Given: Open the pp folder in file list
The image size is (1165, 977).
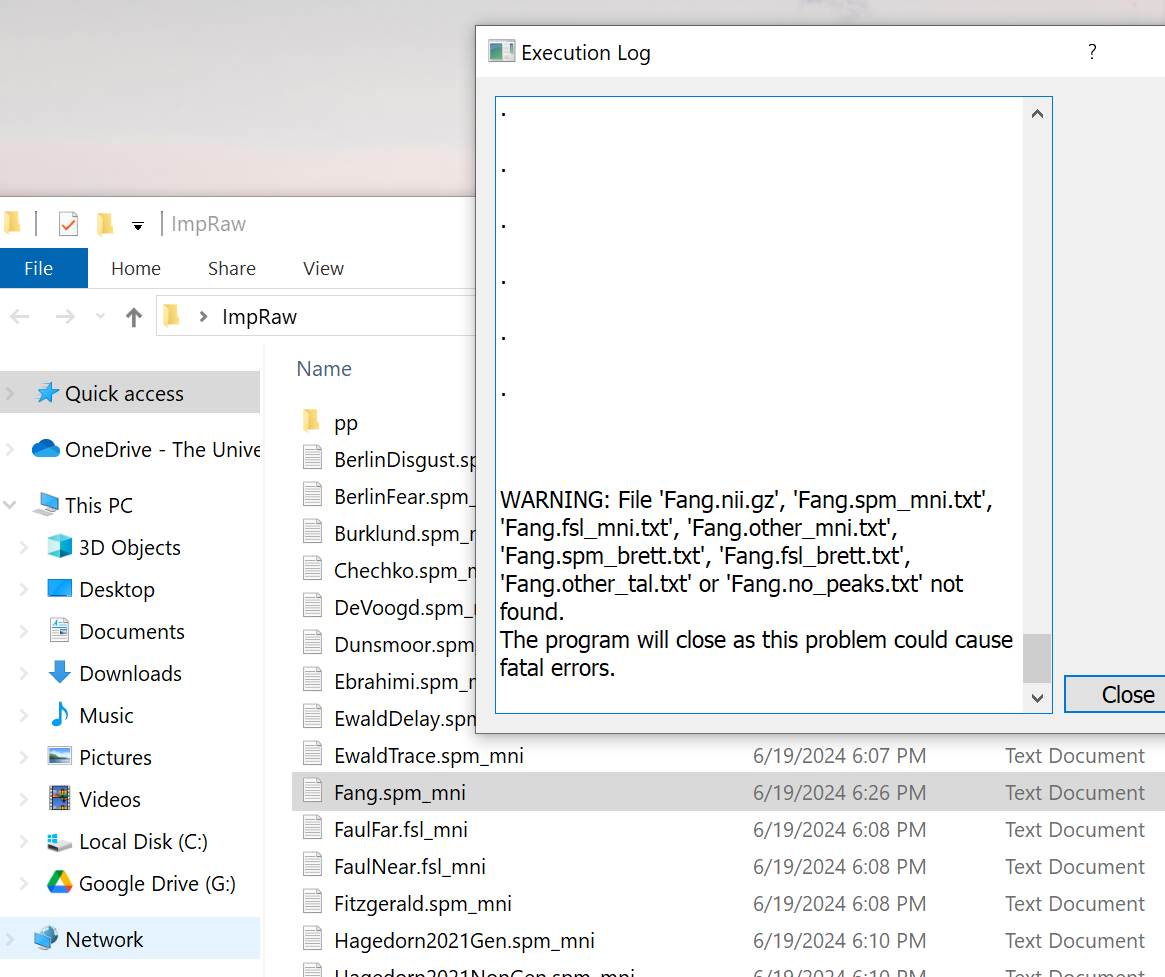Looking at the screenshot, I should click(345, 423).
